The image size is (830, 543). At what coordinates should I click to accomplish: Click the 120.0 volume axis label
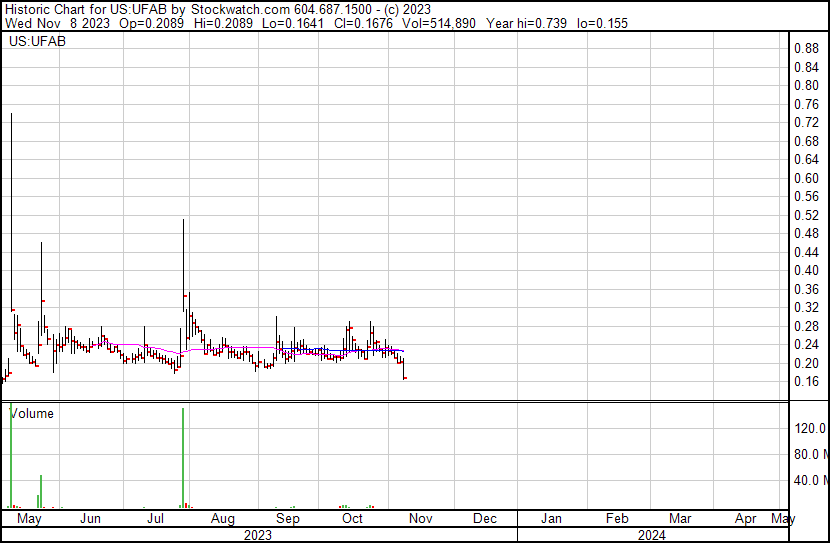click(x=810, y=428)
